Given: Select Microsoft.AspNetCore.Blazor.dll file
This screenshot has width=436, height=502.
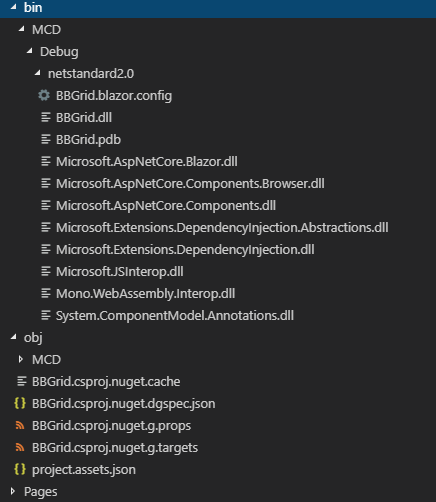Looking at the screenshot, I should pyautogui.click(x=147, y=162).
